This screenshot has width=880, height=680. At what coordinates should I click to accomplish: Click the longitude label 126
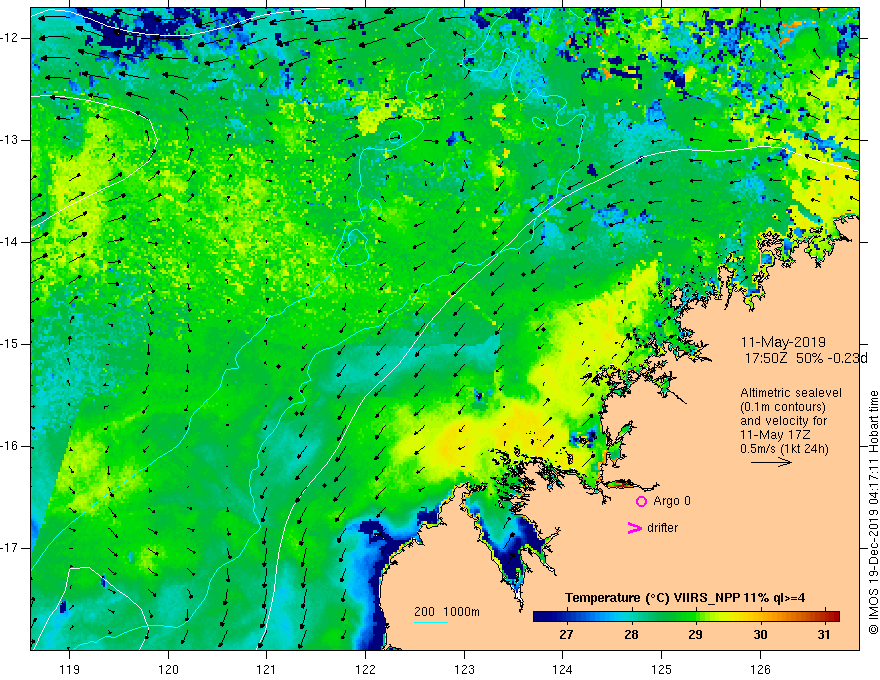[760, 669]
